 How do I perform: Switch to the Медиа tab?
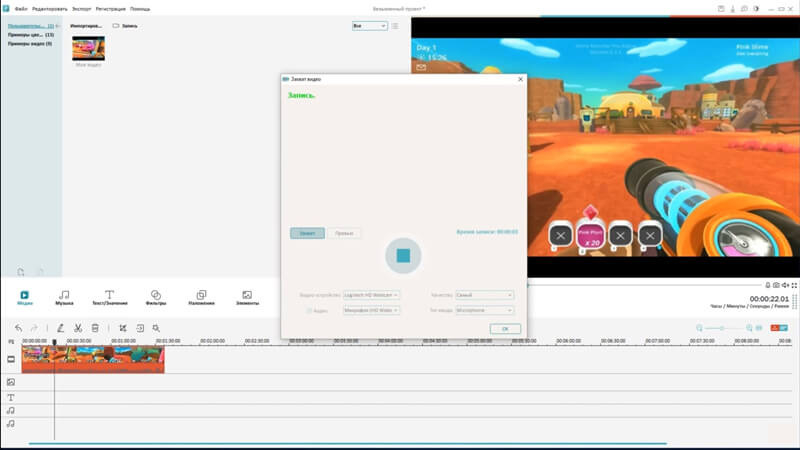point(24,298)
